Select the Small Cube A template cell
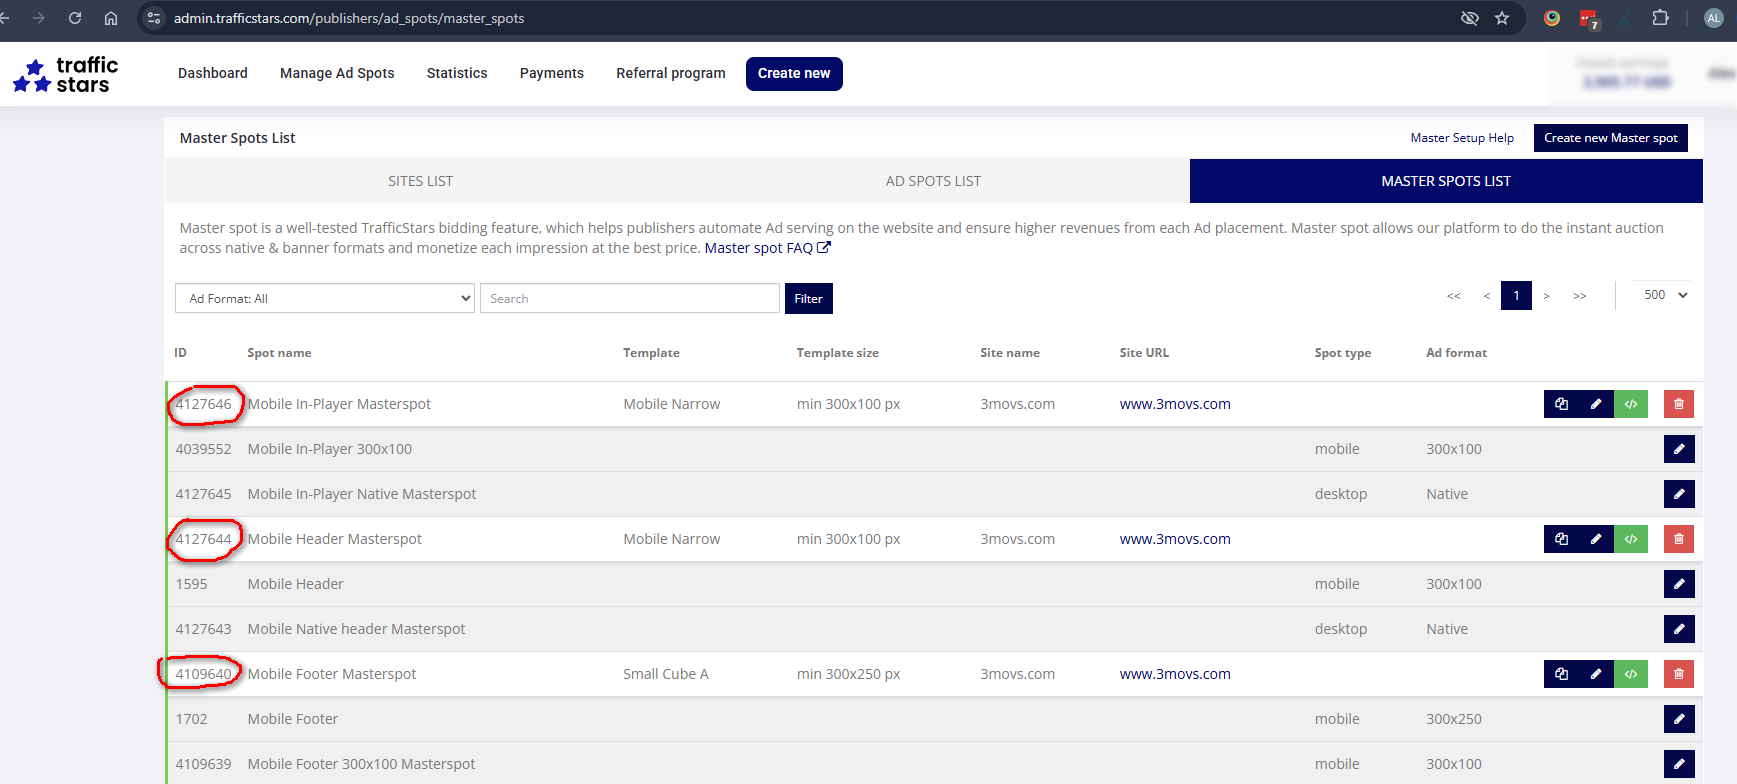 coord(666,674)
